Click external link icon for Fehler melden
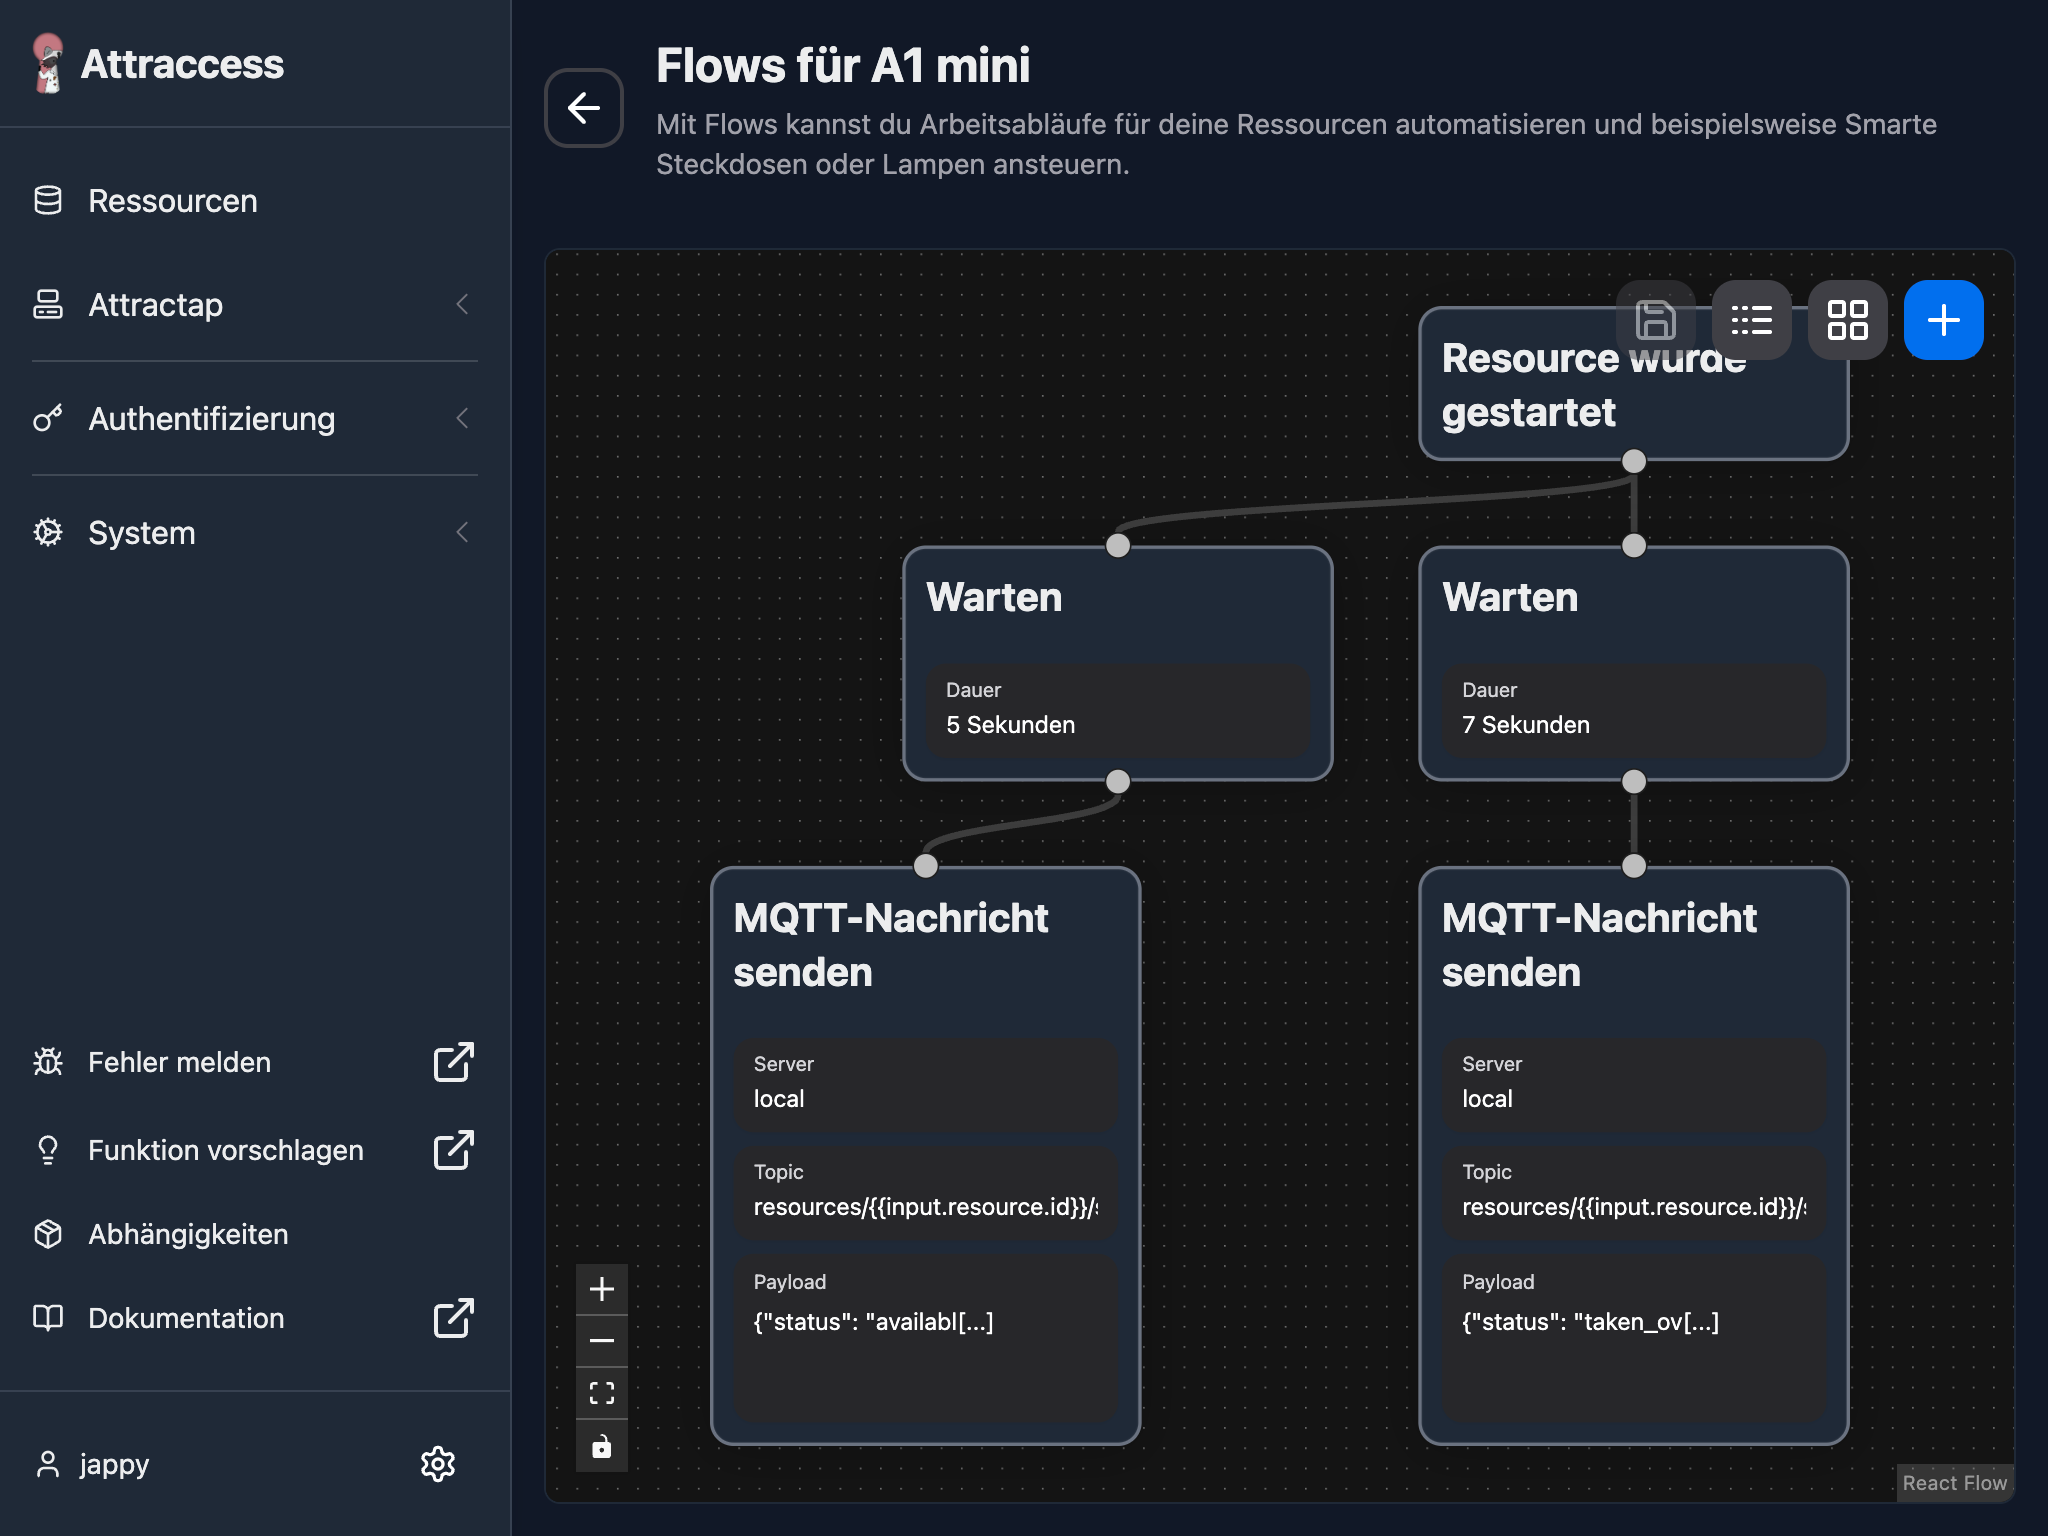This screenshot has width=2048, height=1536. pyautogui.click(x=454, y=1062)
